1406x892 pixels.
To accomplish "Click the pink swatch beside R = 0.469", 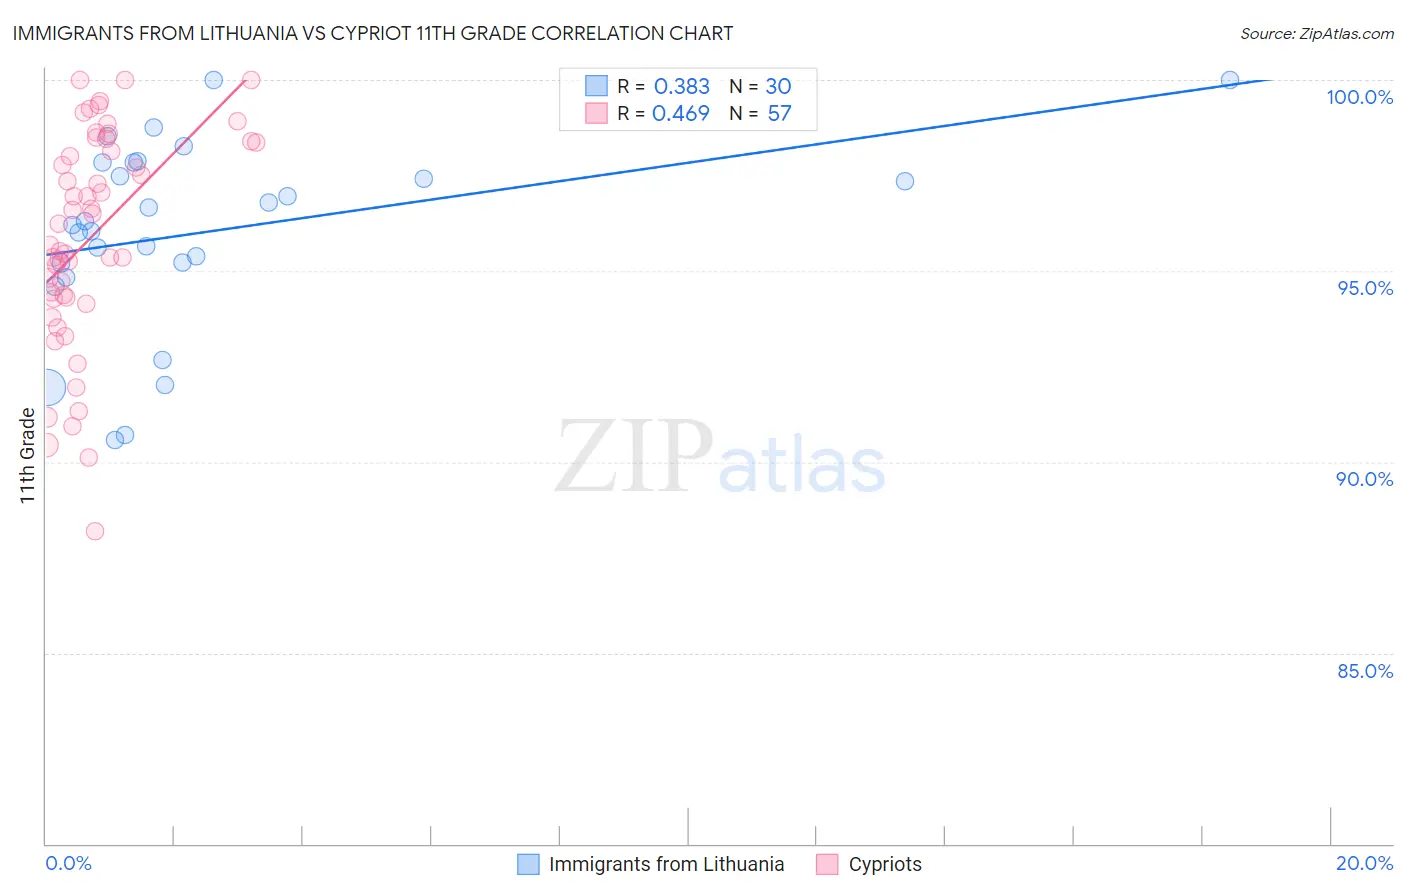I will pos(597,113).
